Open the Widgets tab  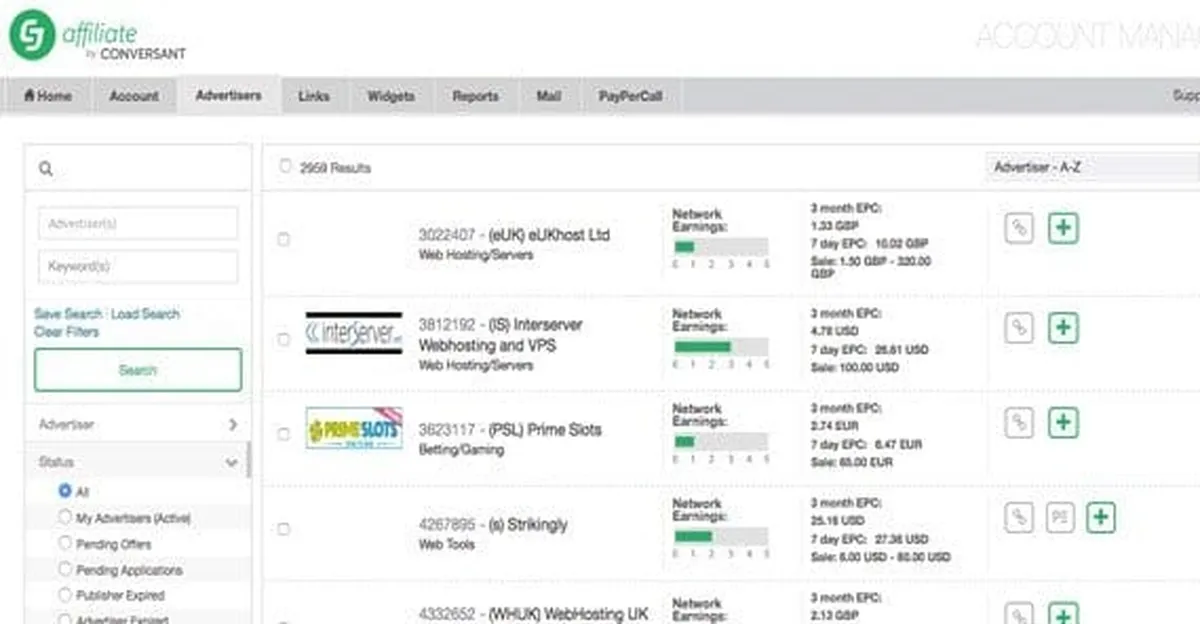coord(391,96)
